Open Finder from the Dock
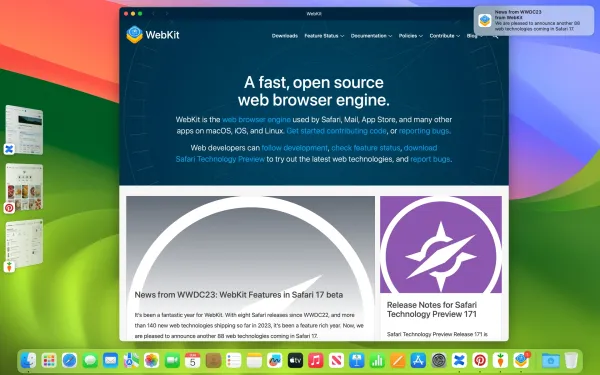 point(28,360)
